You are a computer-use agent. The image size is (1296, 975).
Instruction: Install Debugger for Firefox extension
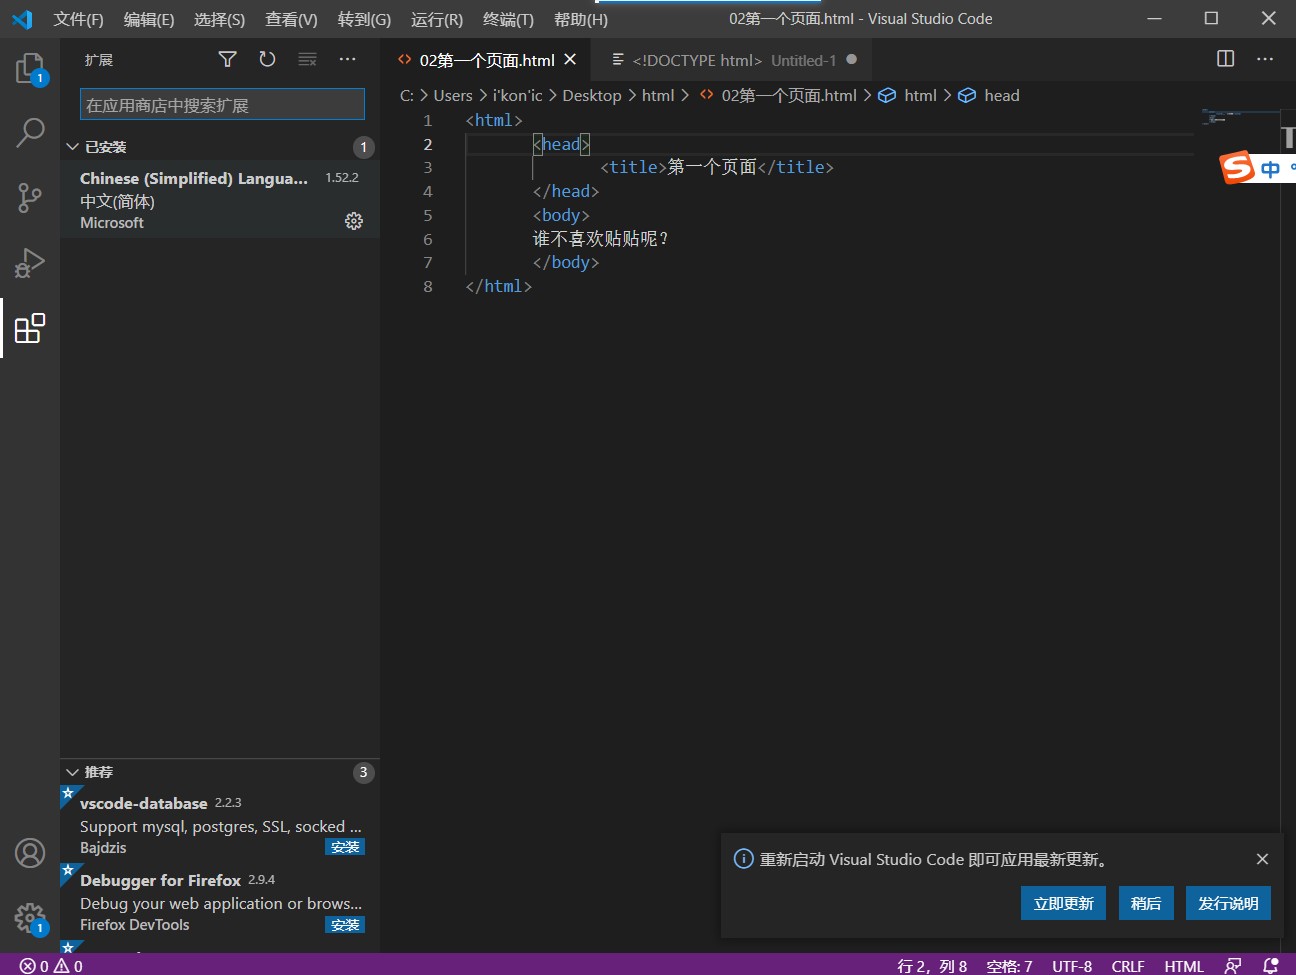(x=345, y=925)
